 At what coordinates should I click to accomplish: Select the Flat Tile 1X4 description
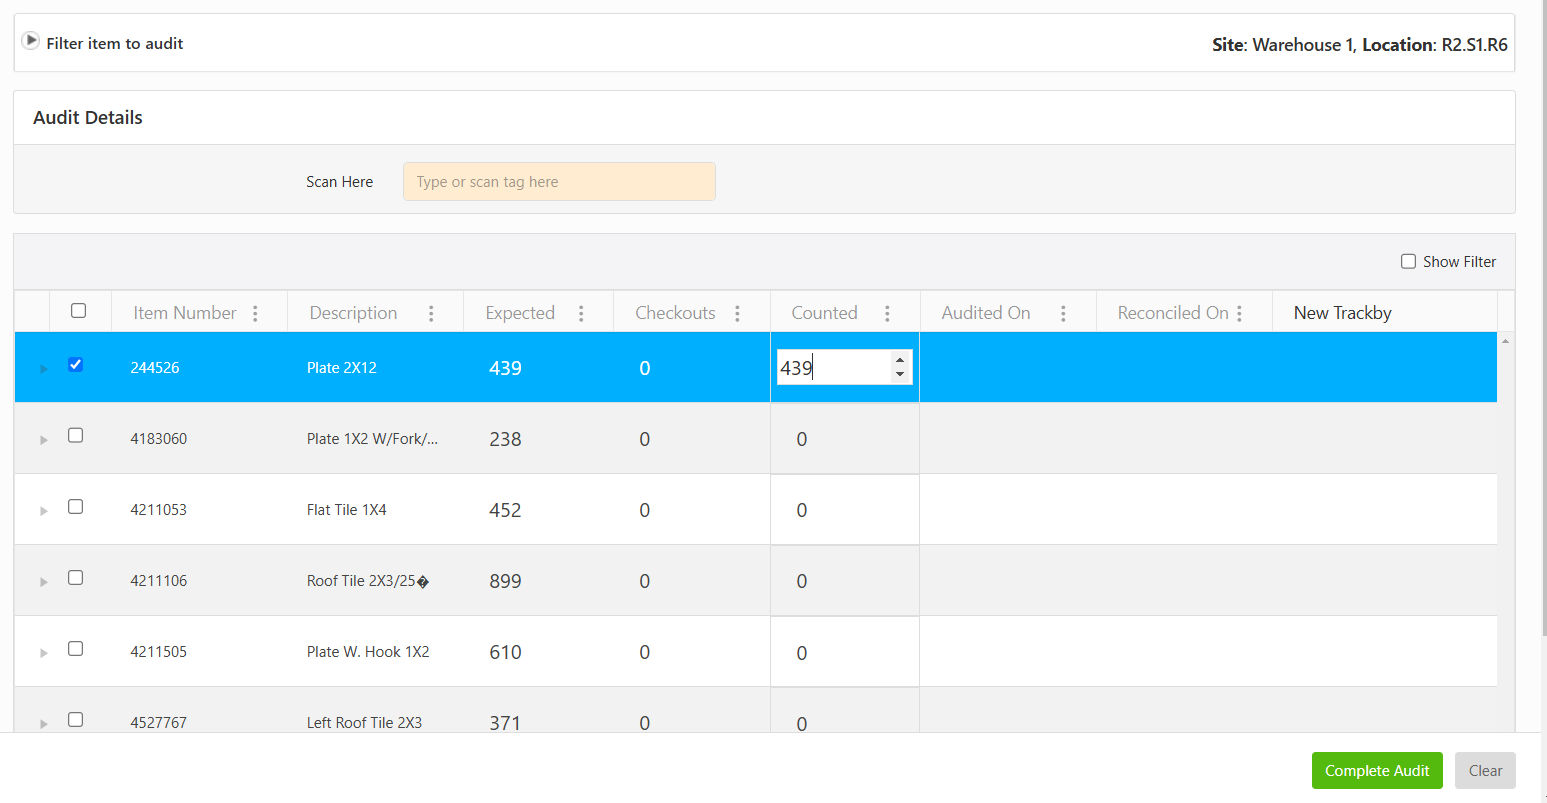[346, 510]
